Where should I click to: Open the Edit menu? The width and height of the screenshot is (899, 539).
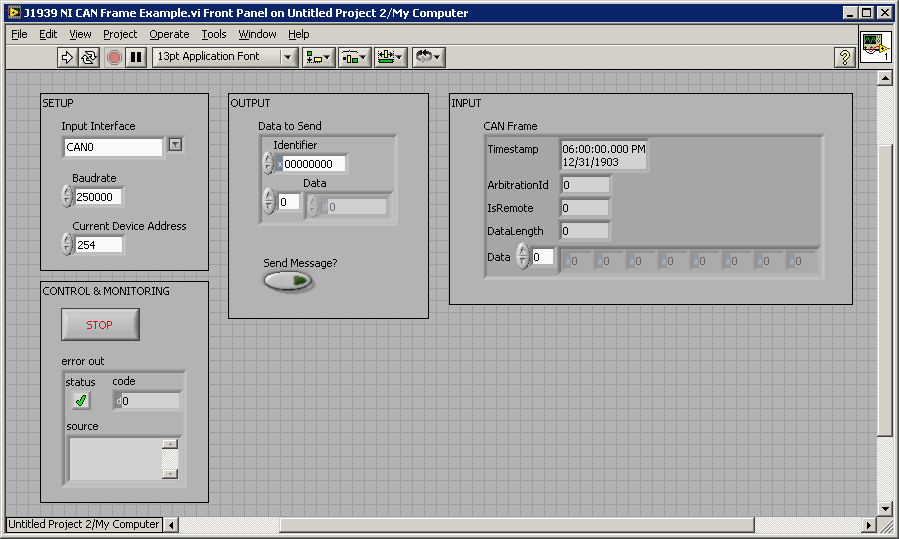coord(48,34)
